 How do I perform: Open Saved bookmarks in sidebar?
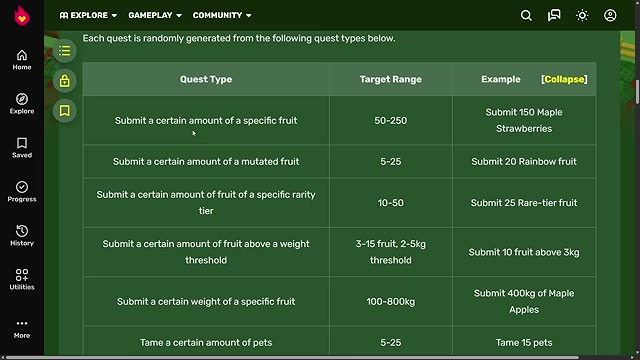pos(22,147)
